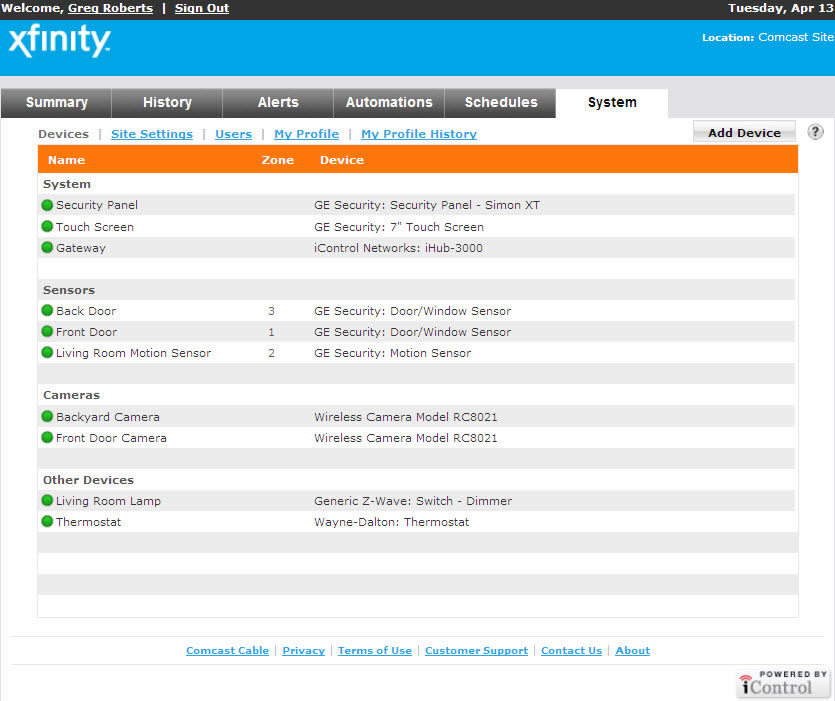Go to the Automations tab
The width and height of the screenshot is (835, 701).
click(389, 103)
